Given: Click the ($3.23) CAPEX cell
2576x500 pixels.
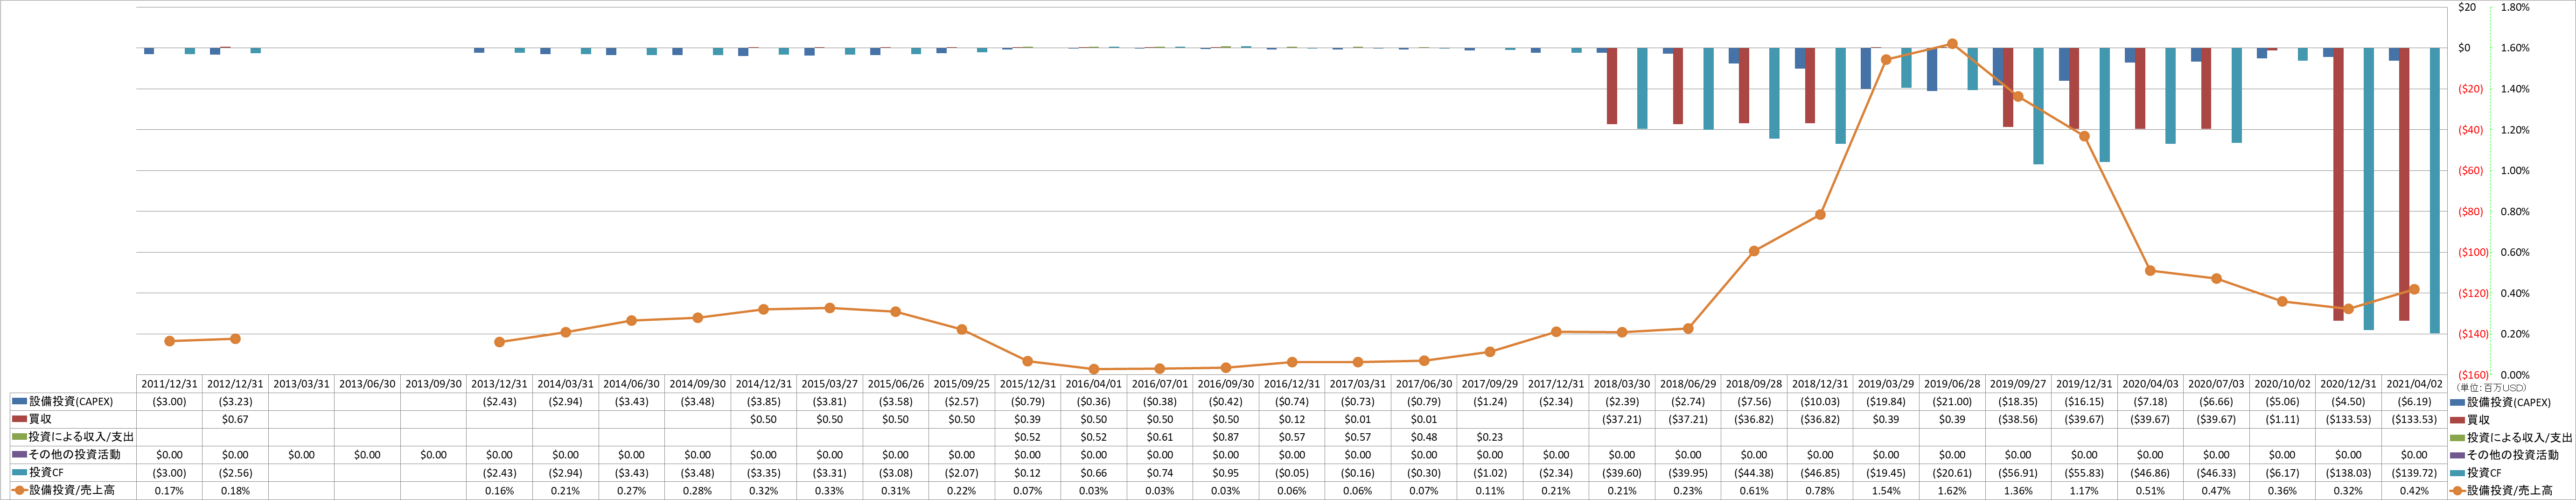Looking at the screenshot, I should 235,402.
